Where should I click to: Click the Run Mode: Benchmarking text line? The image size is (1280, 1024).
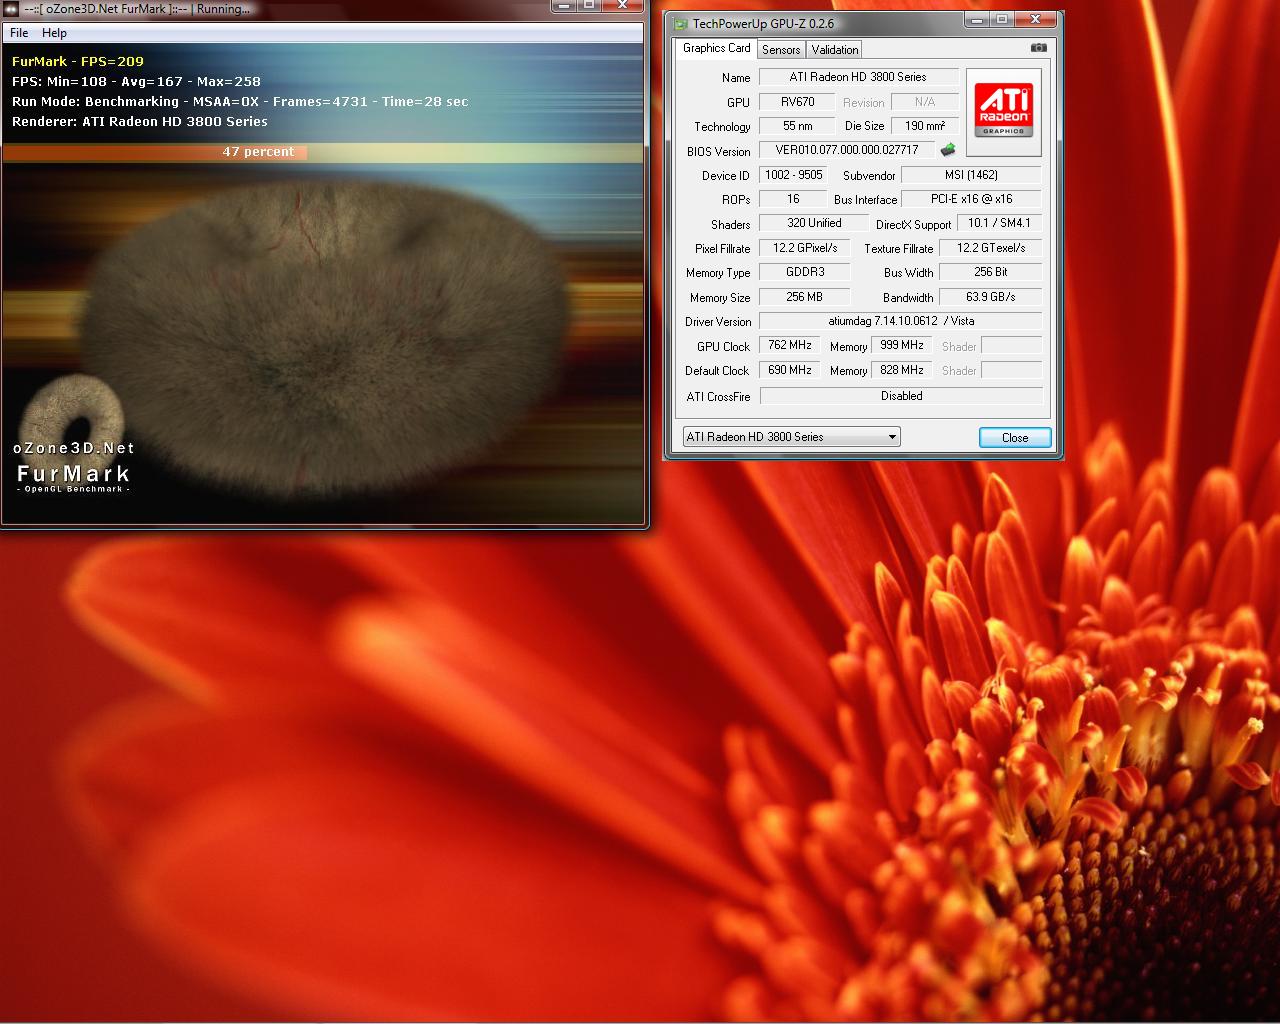[x=240, y=101]
